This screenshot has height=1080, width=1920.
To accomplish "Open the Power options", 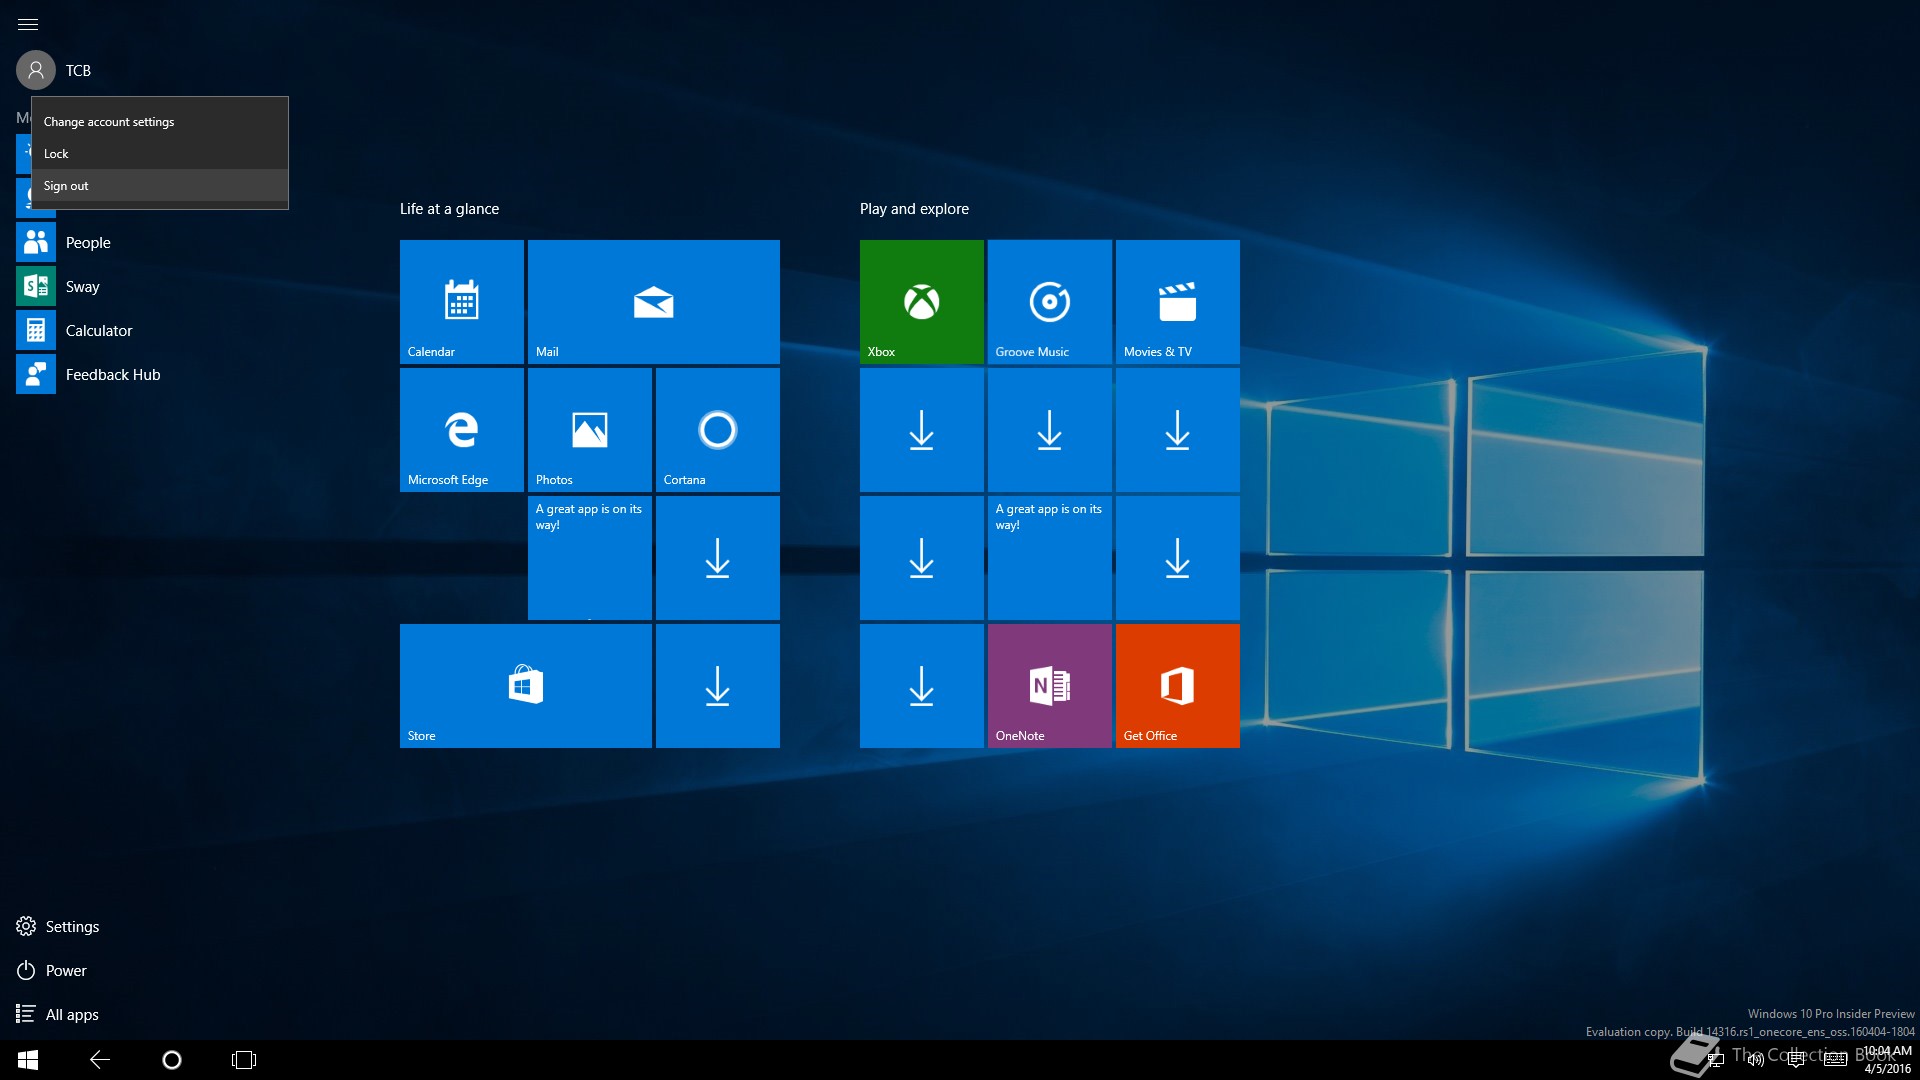I will coord(52,971).
